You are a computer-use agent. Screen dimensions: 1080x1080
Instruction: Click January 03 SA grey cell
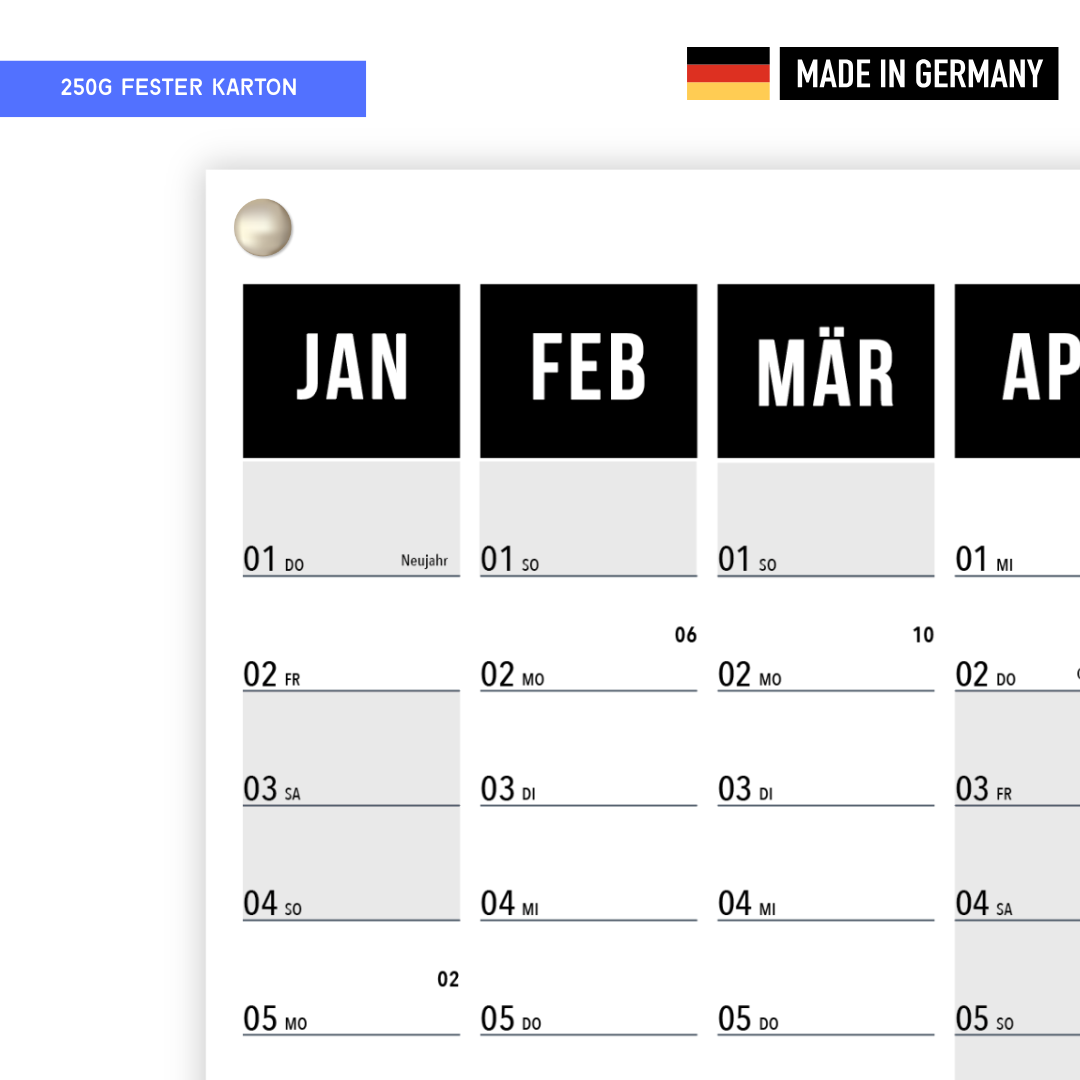click(351, 749)
